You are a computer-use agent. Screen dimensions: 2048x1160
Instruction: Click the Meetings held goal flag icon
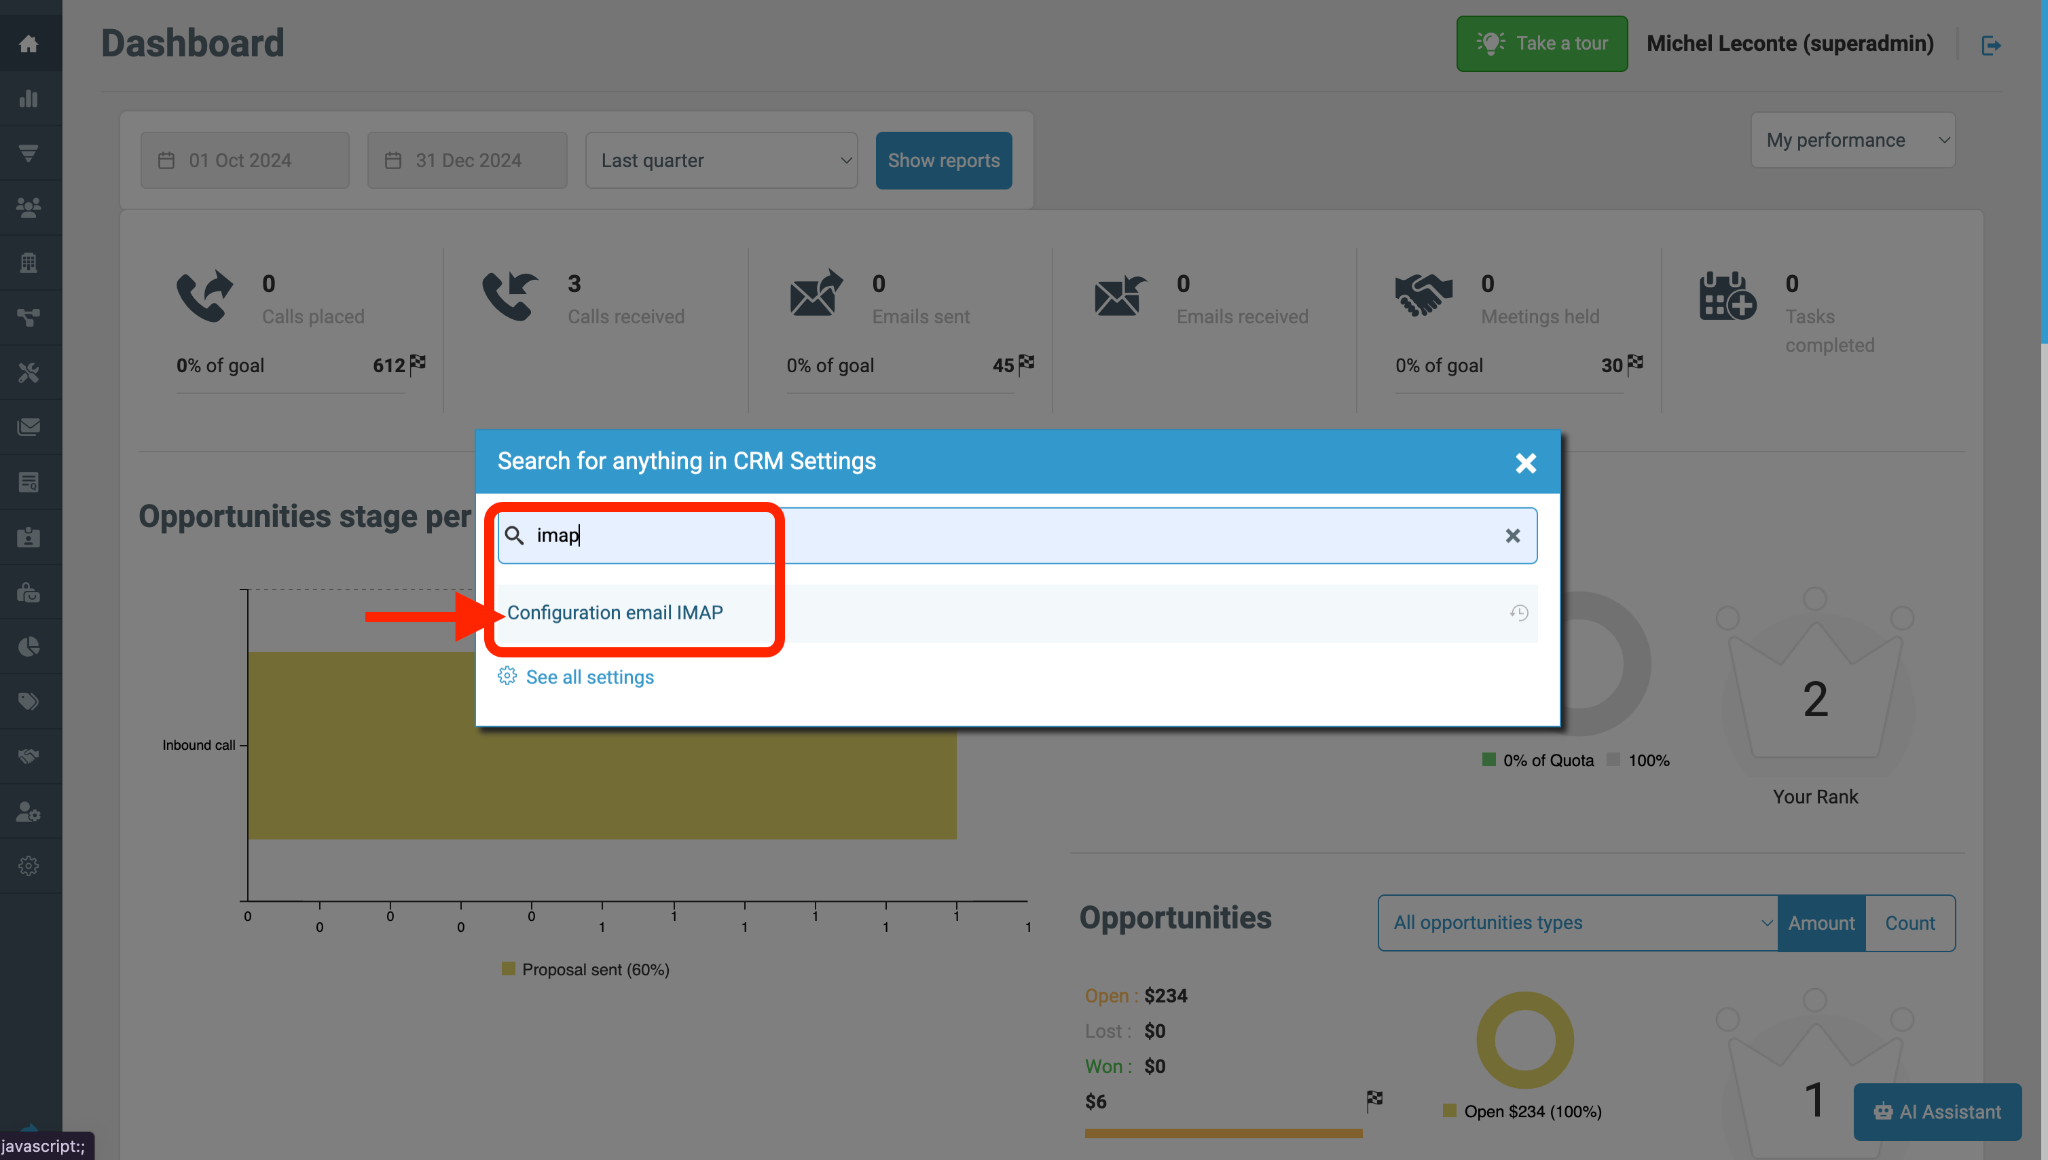tap(1635, 363)
